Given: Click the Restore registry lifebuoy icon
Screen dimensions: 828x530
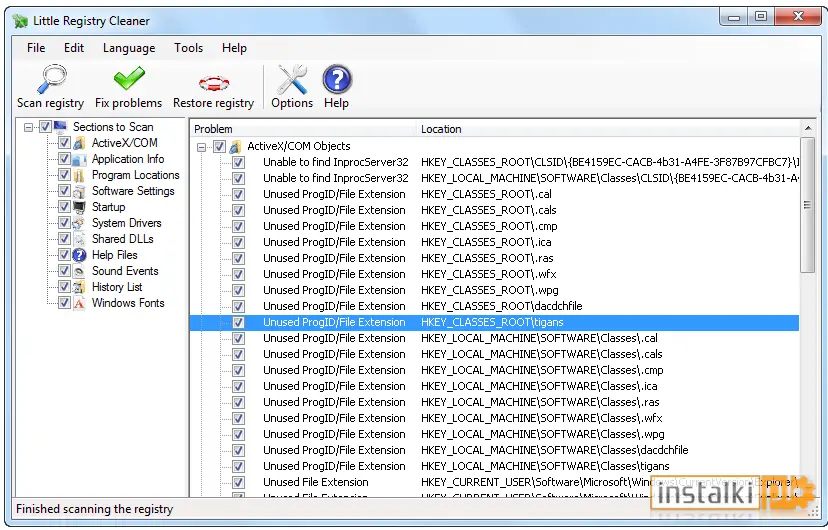Looking at the screenshot, I should (213, 83).
